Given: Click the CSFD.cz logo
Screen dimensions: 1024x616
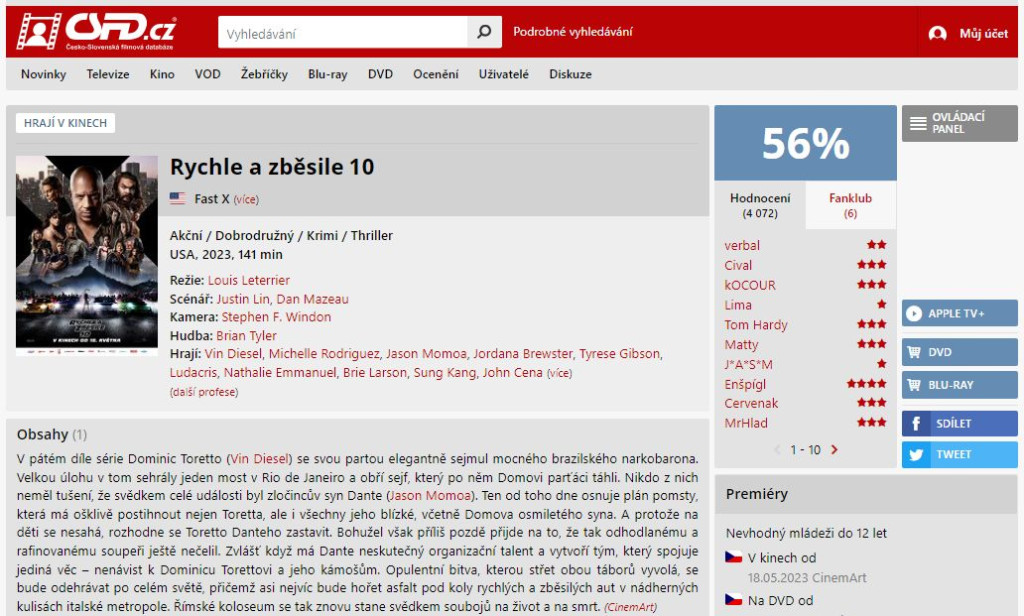Looking at the screenshot, I should pyautogui.click(x=96, y=31).
